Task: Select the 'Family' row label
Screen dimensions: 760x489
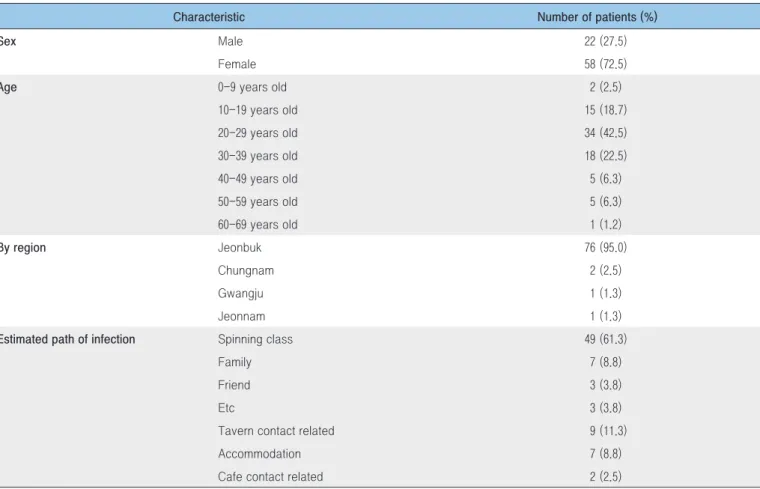Action: (x=235, y=362)
